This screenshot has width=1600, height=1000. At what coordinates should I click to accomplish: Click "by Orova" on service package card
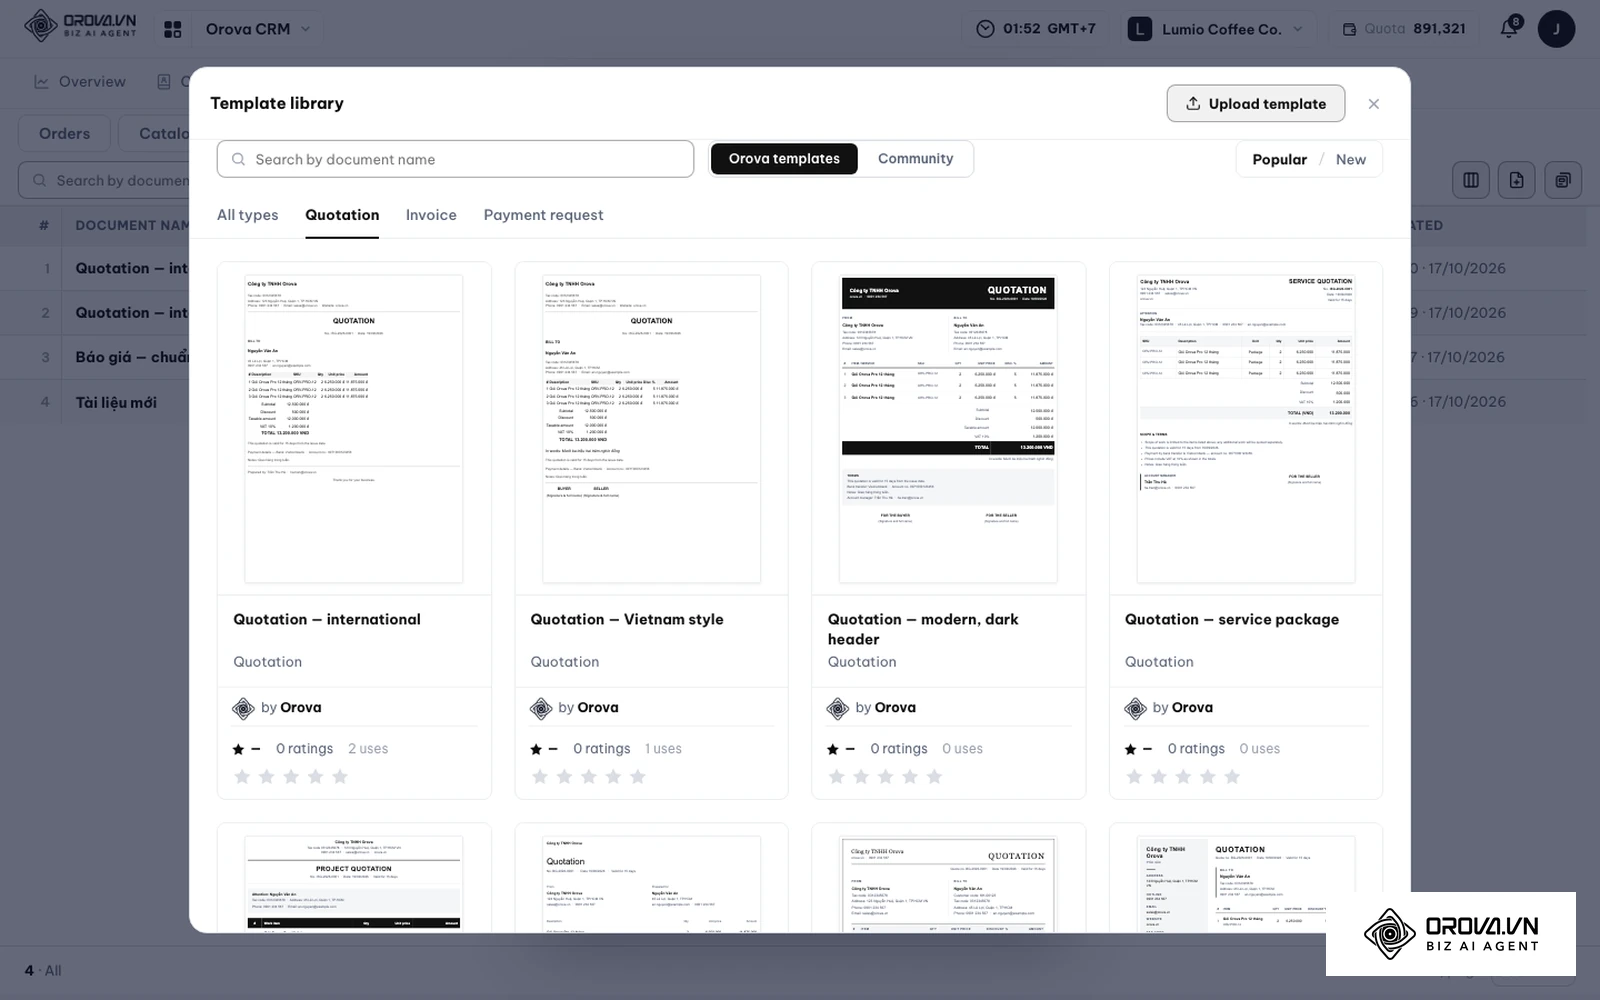click(1182, 707)
